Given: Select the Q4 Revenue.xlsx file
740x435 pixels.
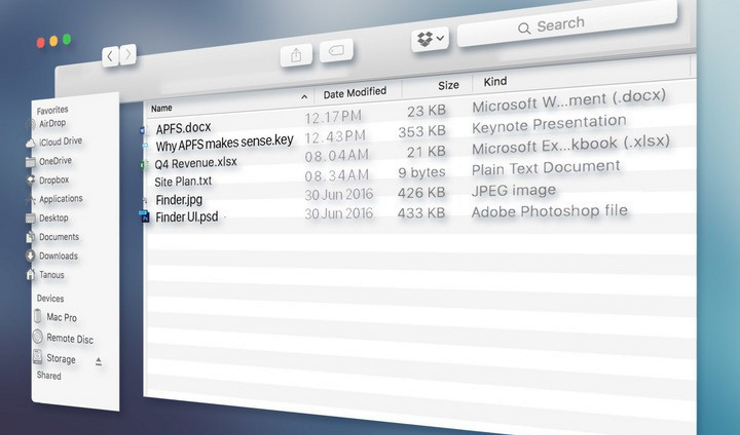Looking at the screenshot, I should [x=195, y=162].
